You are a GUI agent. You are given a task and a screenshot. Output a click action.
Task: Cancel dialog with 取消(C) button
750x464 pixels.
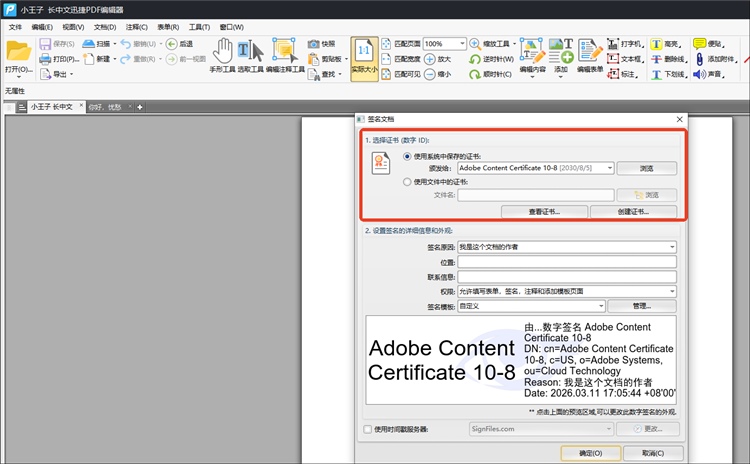(653, 453)
